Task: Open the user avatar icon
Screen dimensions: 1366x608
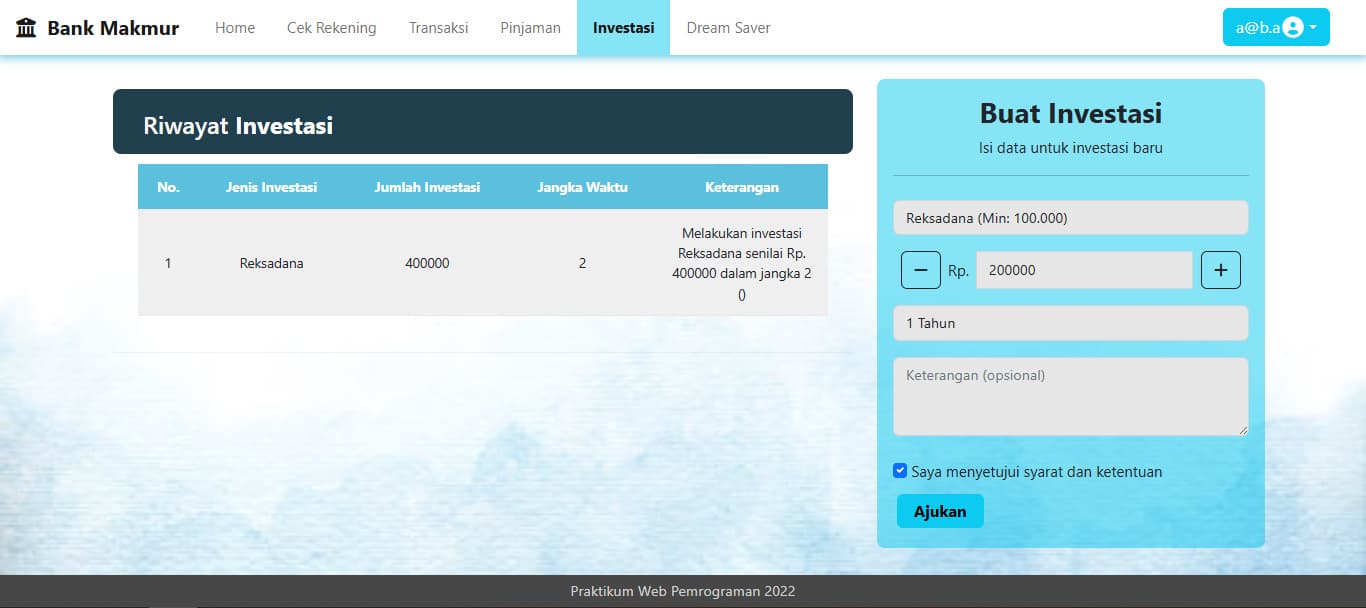Action: [x=1294, y=27]
